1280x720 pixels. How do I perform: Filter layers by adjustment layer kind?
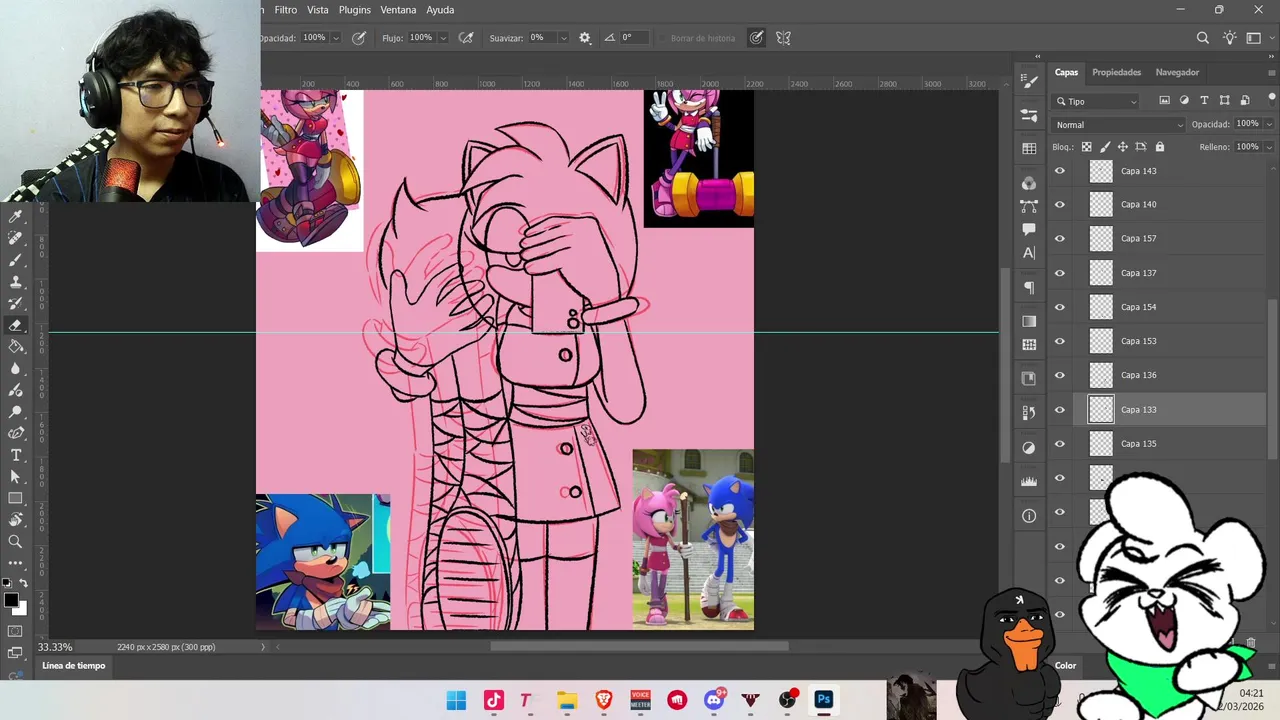pos(1184,101)
